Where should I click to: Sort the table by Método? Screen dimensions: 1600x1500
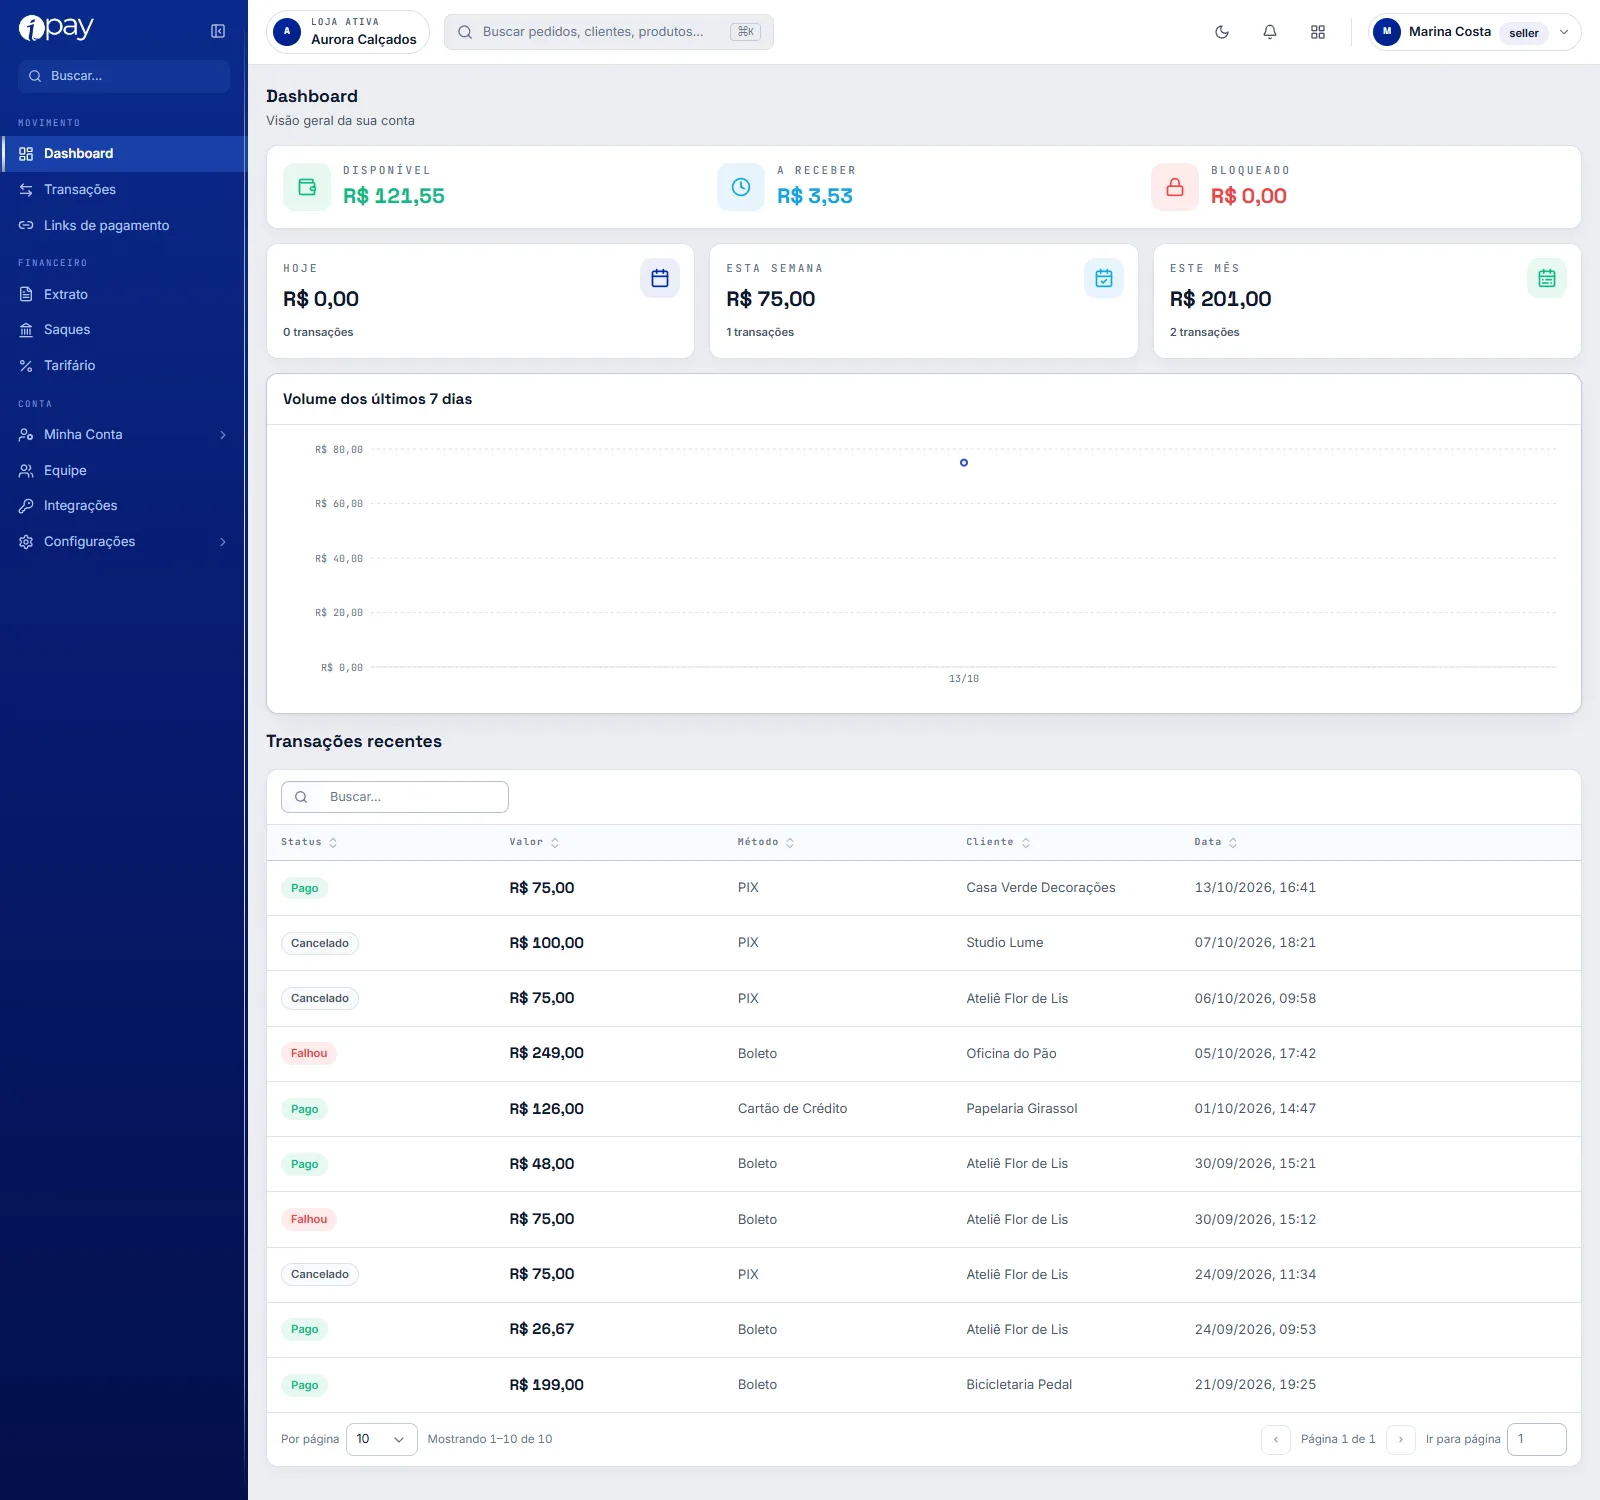(x=766, y=842)
